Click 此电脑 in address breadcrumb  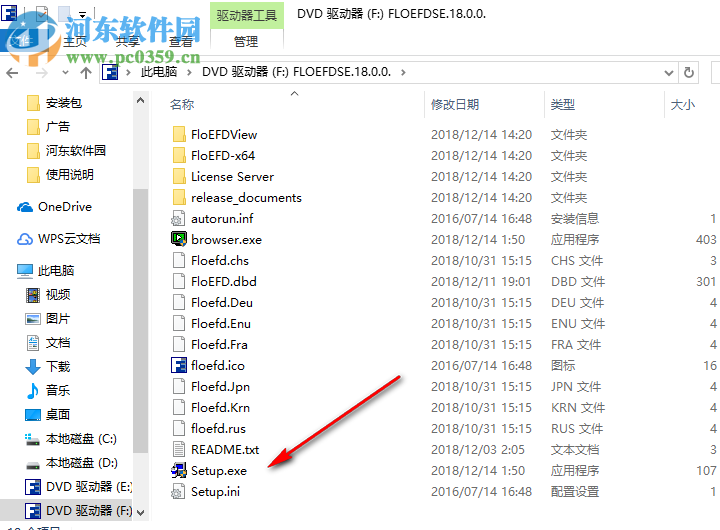[158, 72]
